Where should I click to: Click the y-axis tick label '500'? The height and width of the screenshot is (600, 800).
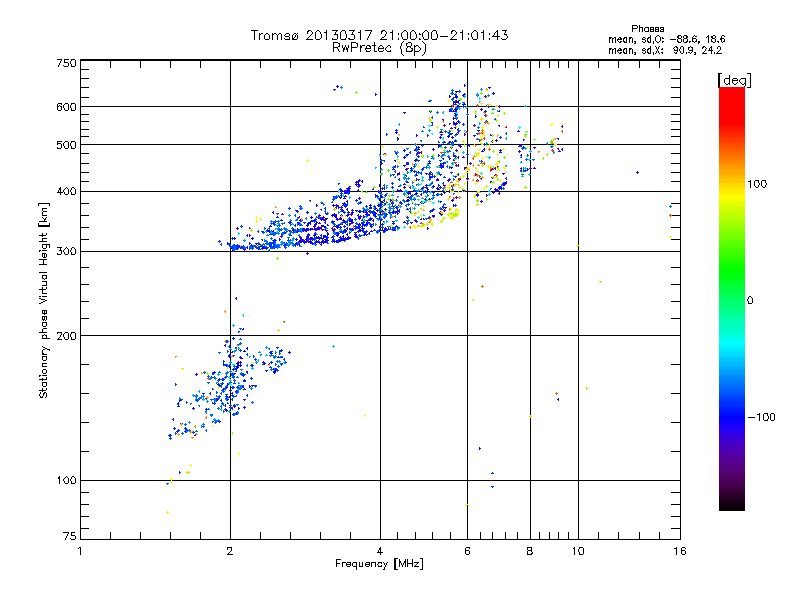(66, 145)
